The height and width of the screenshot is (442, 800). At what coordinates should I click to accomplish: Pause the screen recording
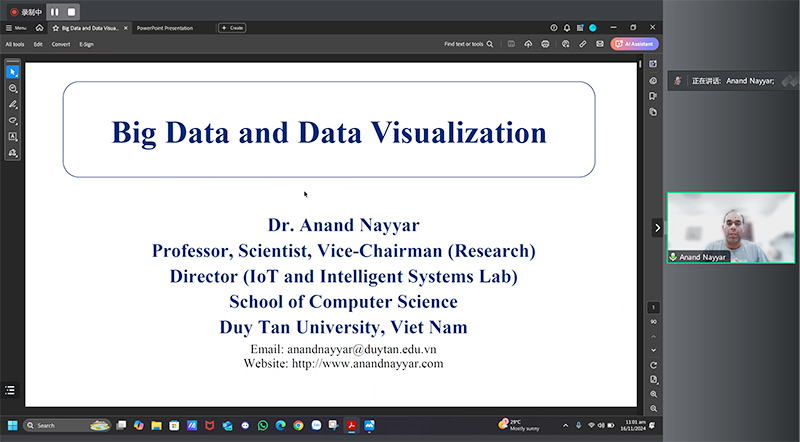tap(54, 11)
